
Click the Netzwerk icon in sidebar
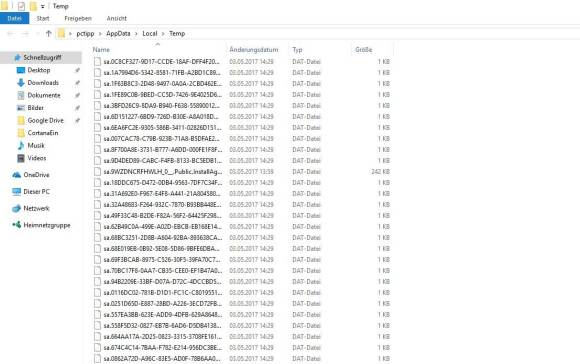[17, 208]
